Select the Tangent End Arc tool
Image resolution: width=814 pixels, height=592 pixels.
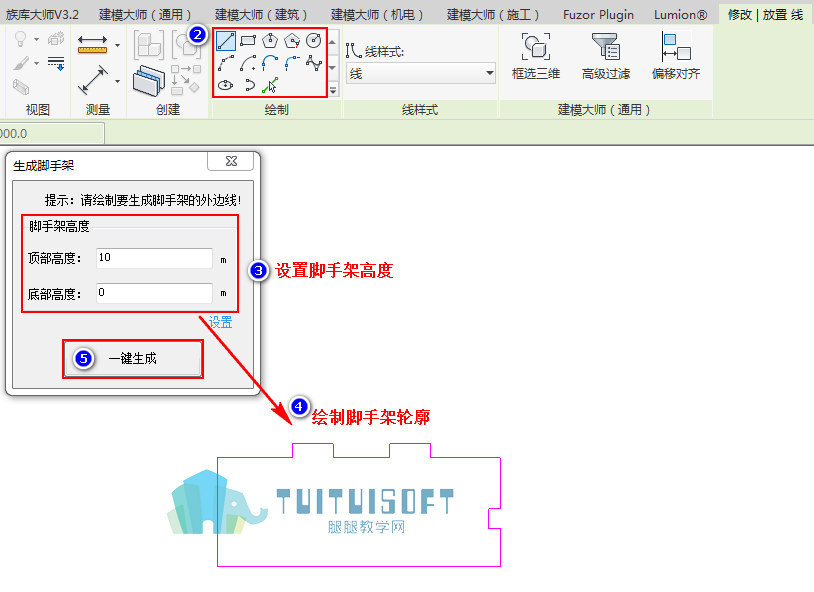[x=270, y=63]
